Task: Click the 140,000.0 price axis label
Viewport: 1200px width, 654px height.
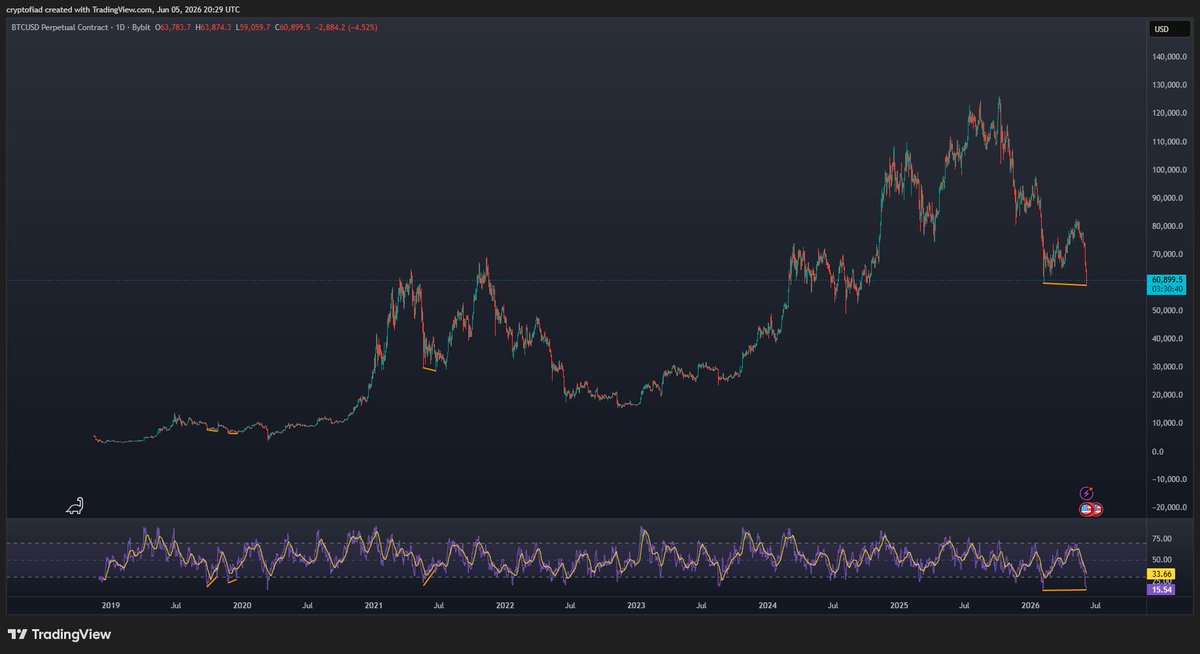Action: 1169,57
